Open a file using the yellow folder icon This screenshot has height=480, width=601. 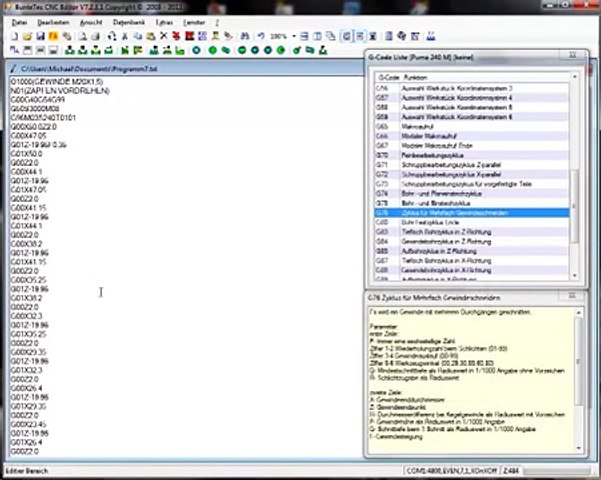click(27, 36)
